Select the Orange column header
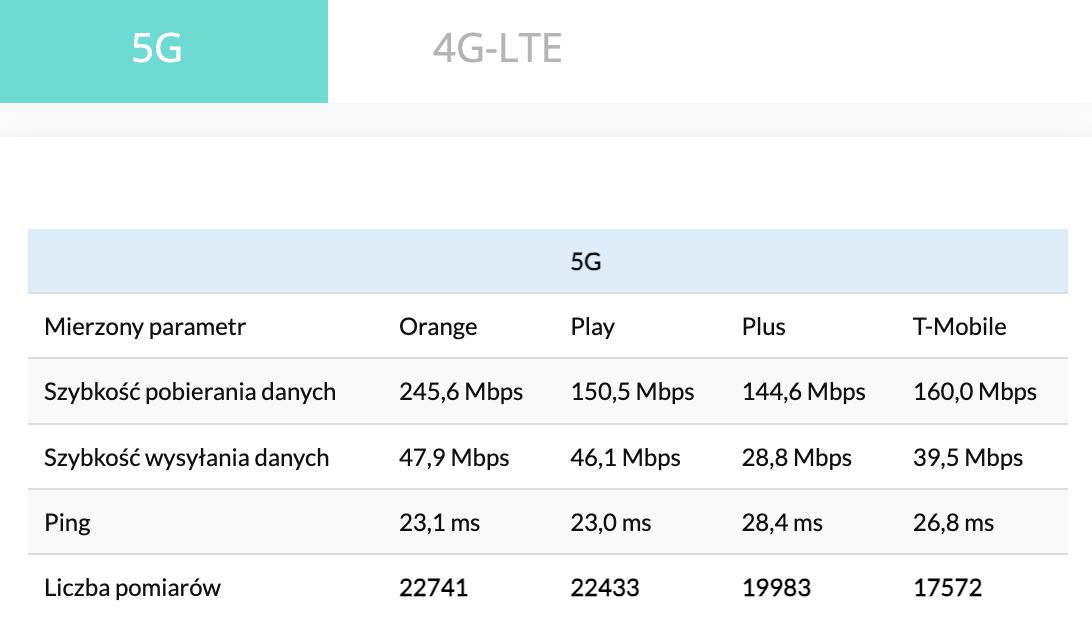This screenshot has width=1092, height=640. tap(438, 327)
